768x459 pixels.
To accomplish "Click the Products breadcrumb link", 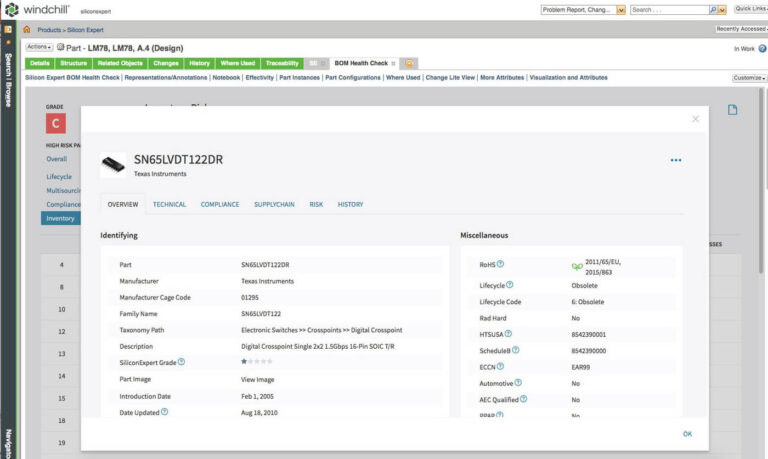I will (x=49, y=30).
